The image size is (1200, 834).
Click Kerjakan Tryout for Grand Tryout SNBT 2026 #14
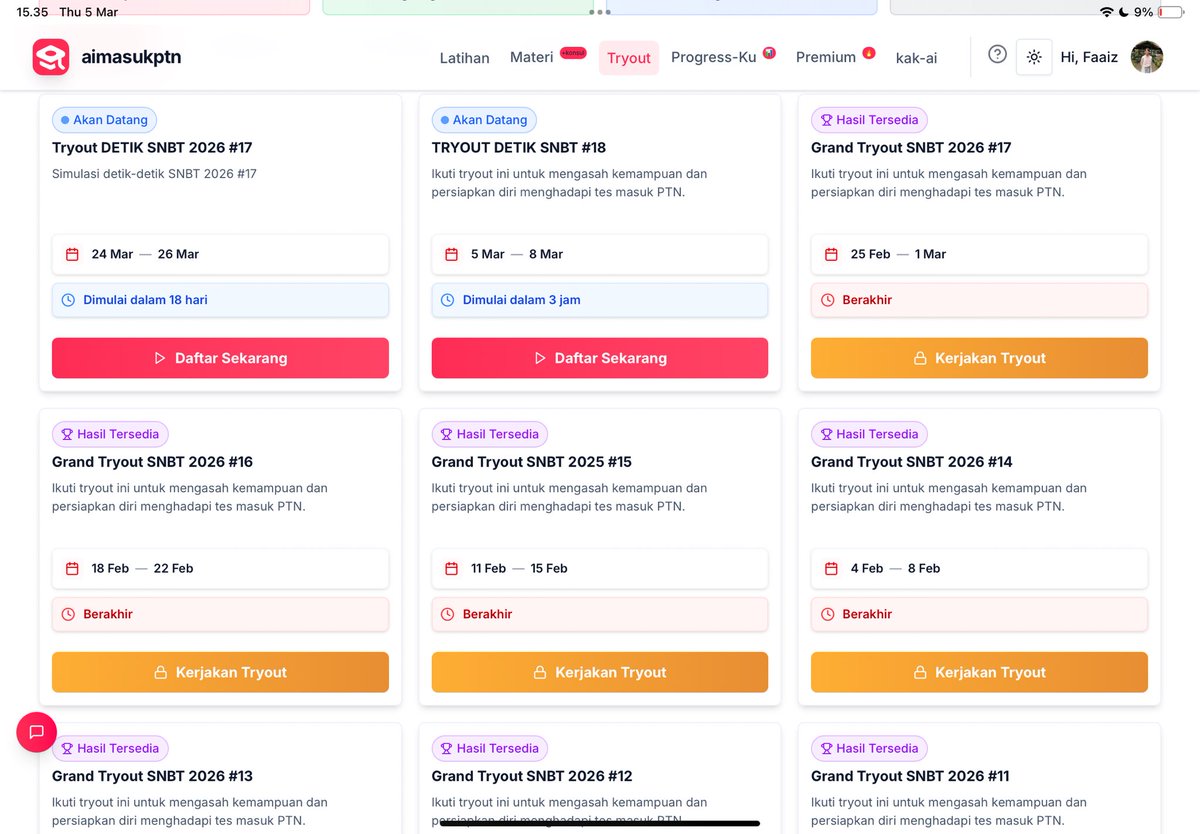click(x=979, y=672)
